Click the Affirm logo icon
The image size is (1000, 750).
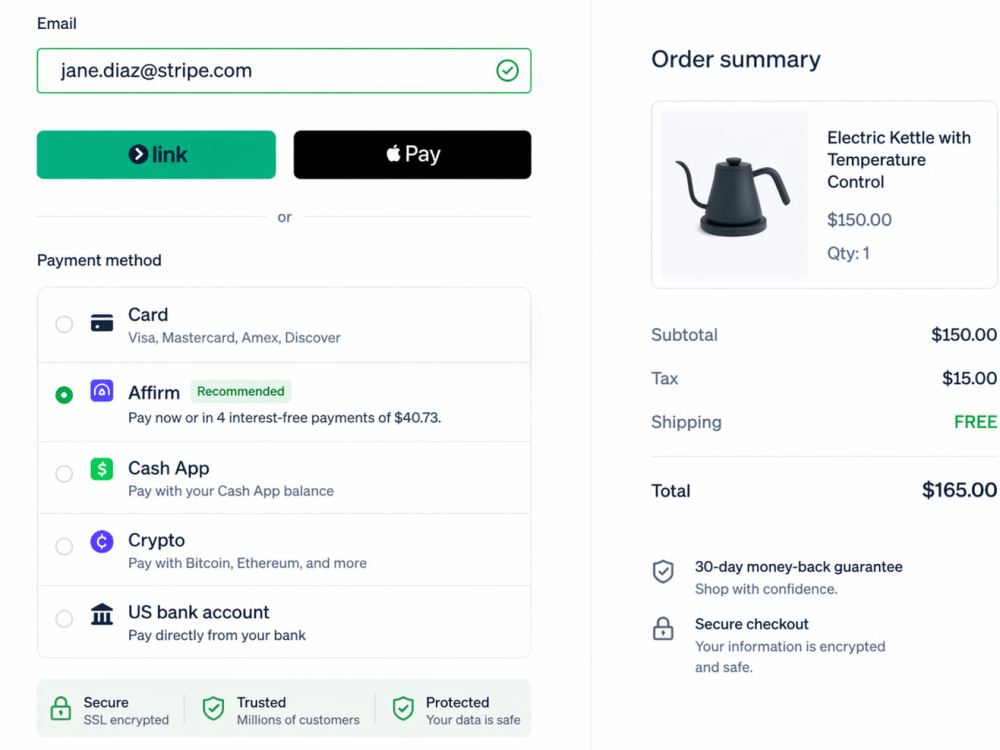102,390
